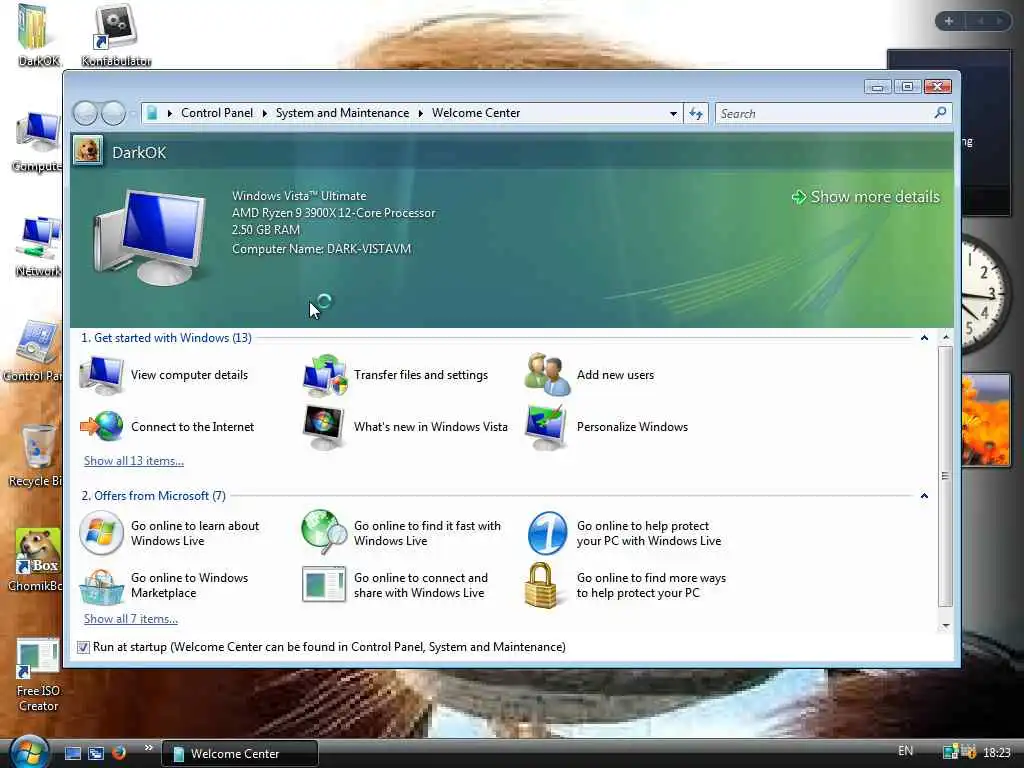Click Control Panel in address breadcrumb
This screenshot has width=1024, height=768.
pyautogui.click(x=217, y=113)
